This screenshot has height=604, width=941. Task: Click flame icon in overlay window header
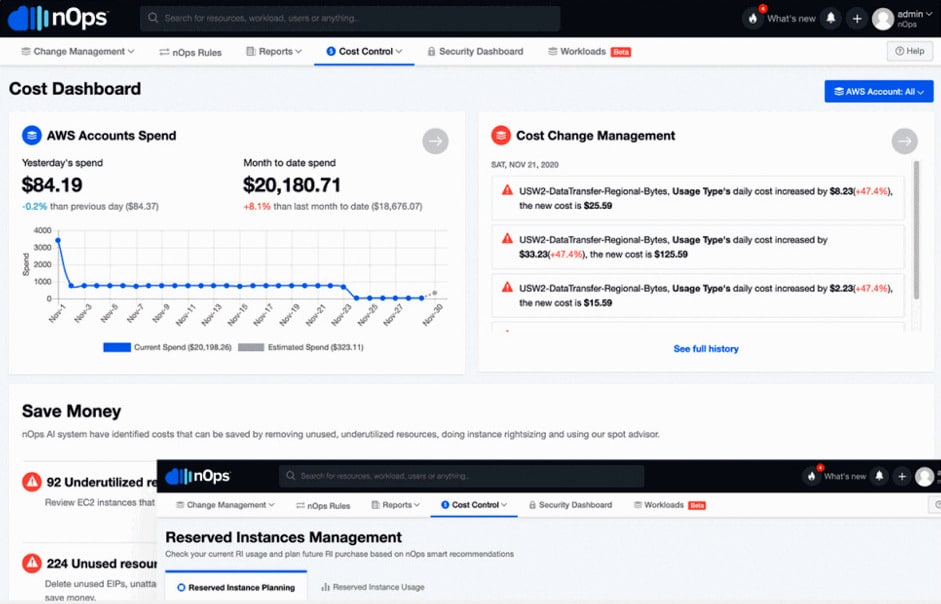(811, 476)
